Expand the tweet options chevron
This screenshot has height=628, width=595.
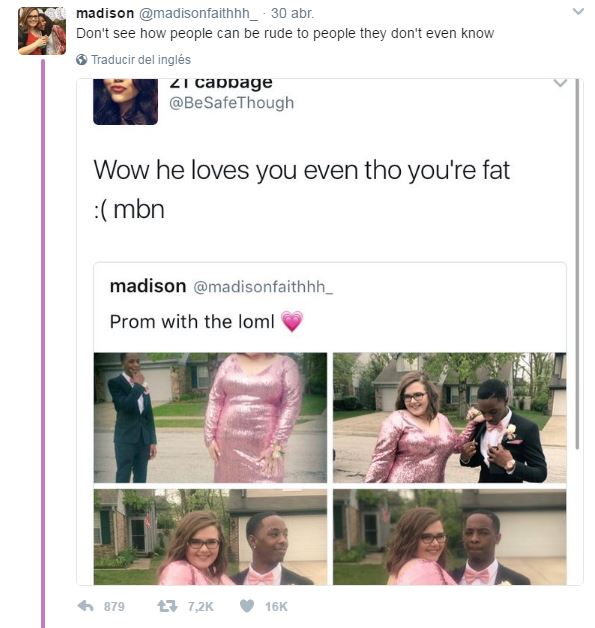tap(578, 12)
